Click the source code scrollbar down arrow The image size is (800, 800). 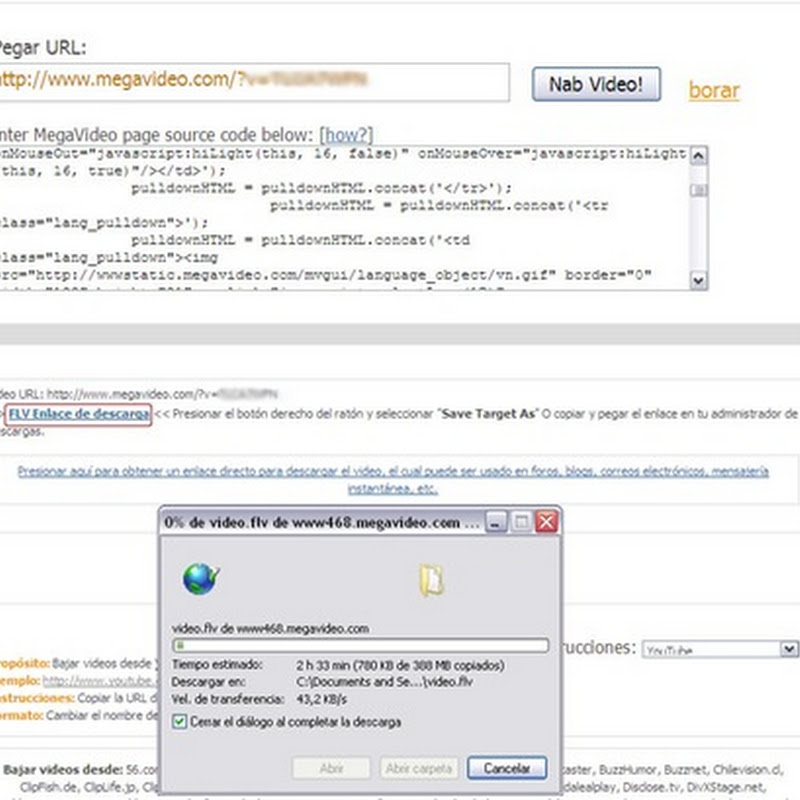click(698, 280)
